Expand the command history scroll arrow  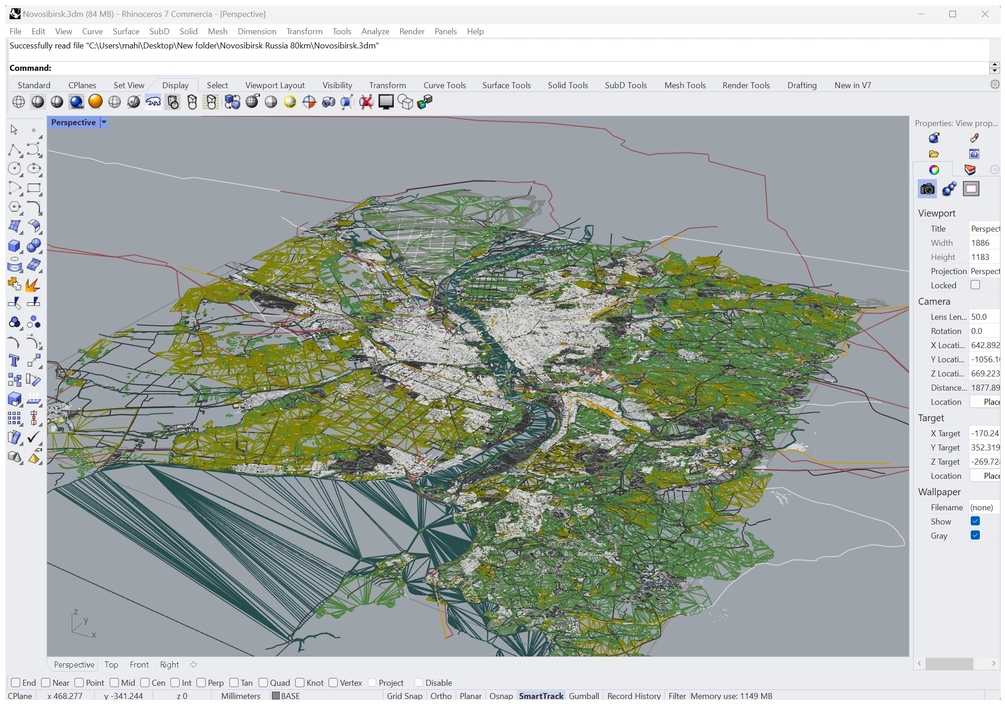994,68
